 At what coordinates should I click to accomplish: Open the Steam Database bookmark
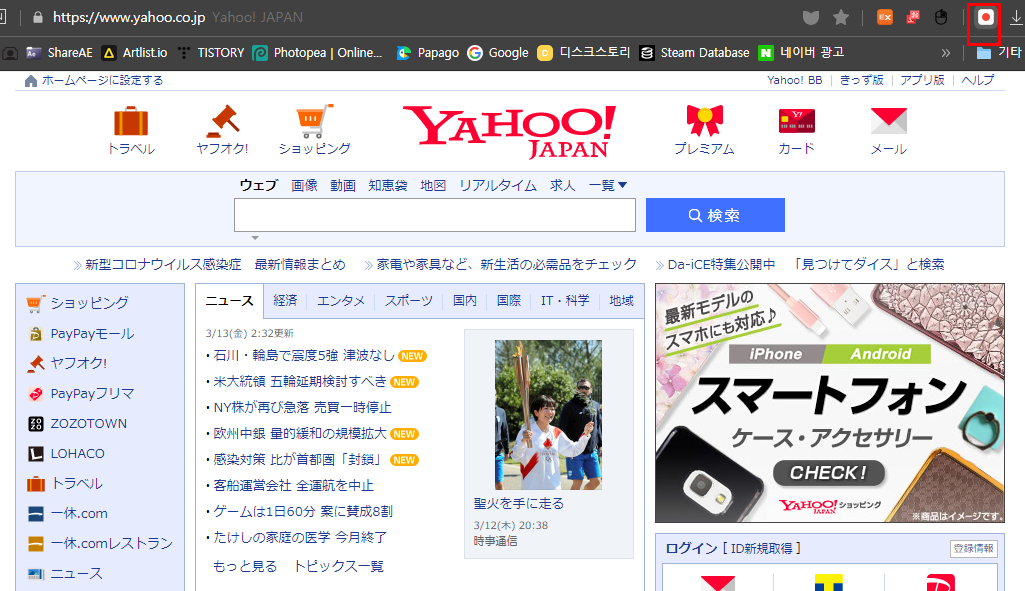(695, 53)
